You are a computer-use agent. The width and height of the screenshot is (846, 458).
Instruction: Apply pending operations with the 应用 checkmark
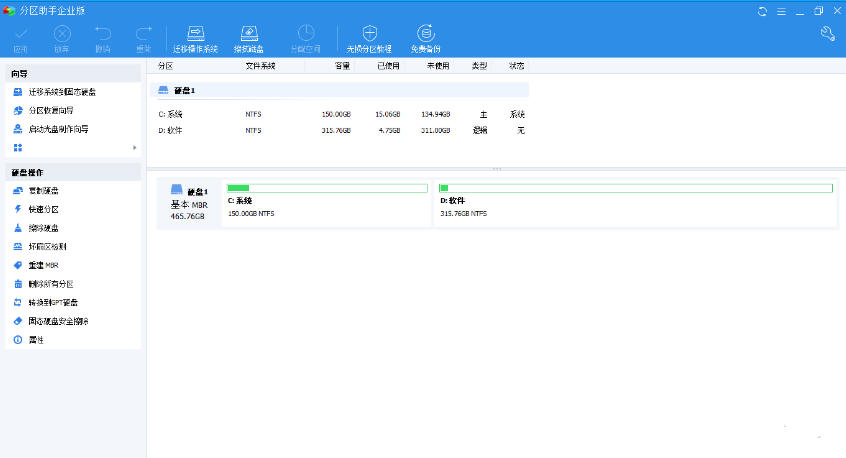pos(21,39)
